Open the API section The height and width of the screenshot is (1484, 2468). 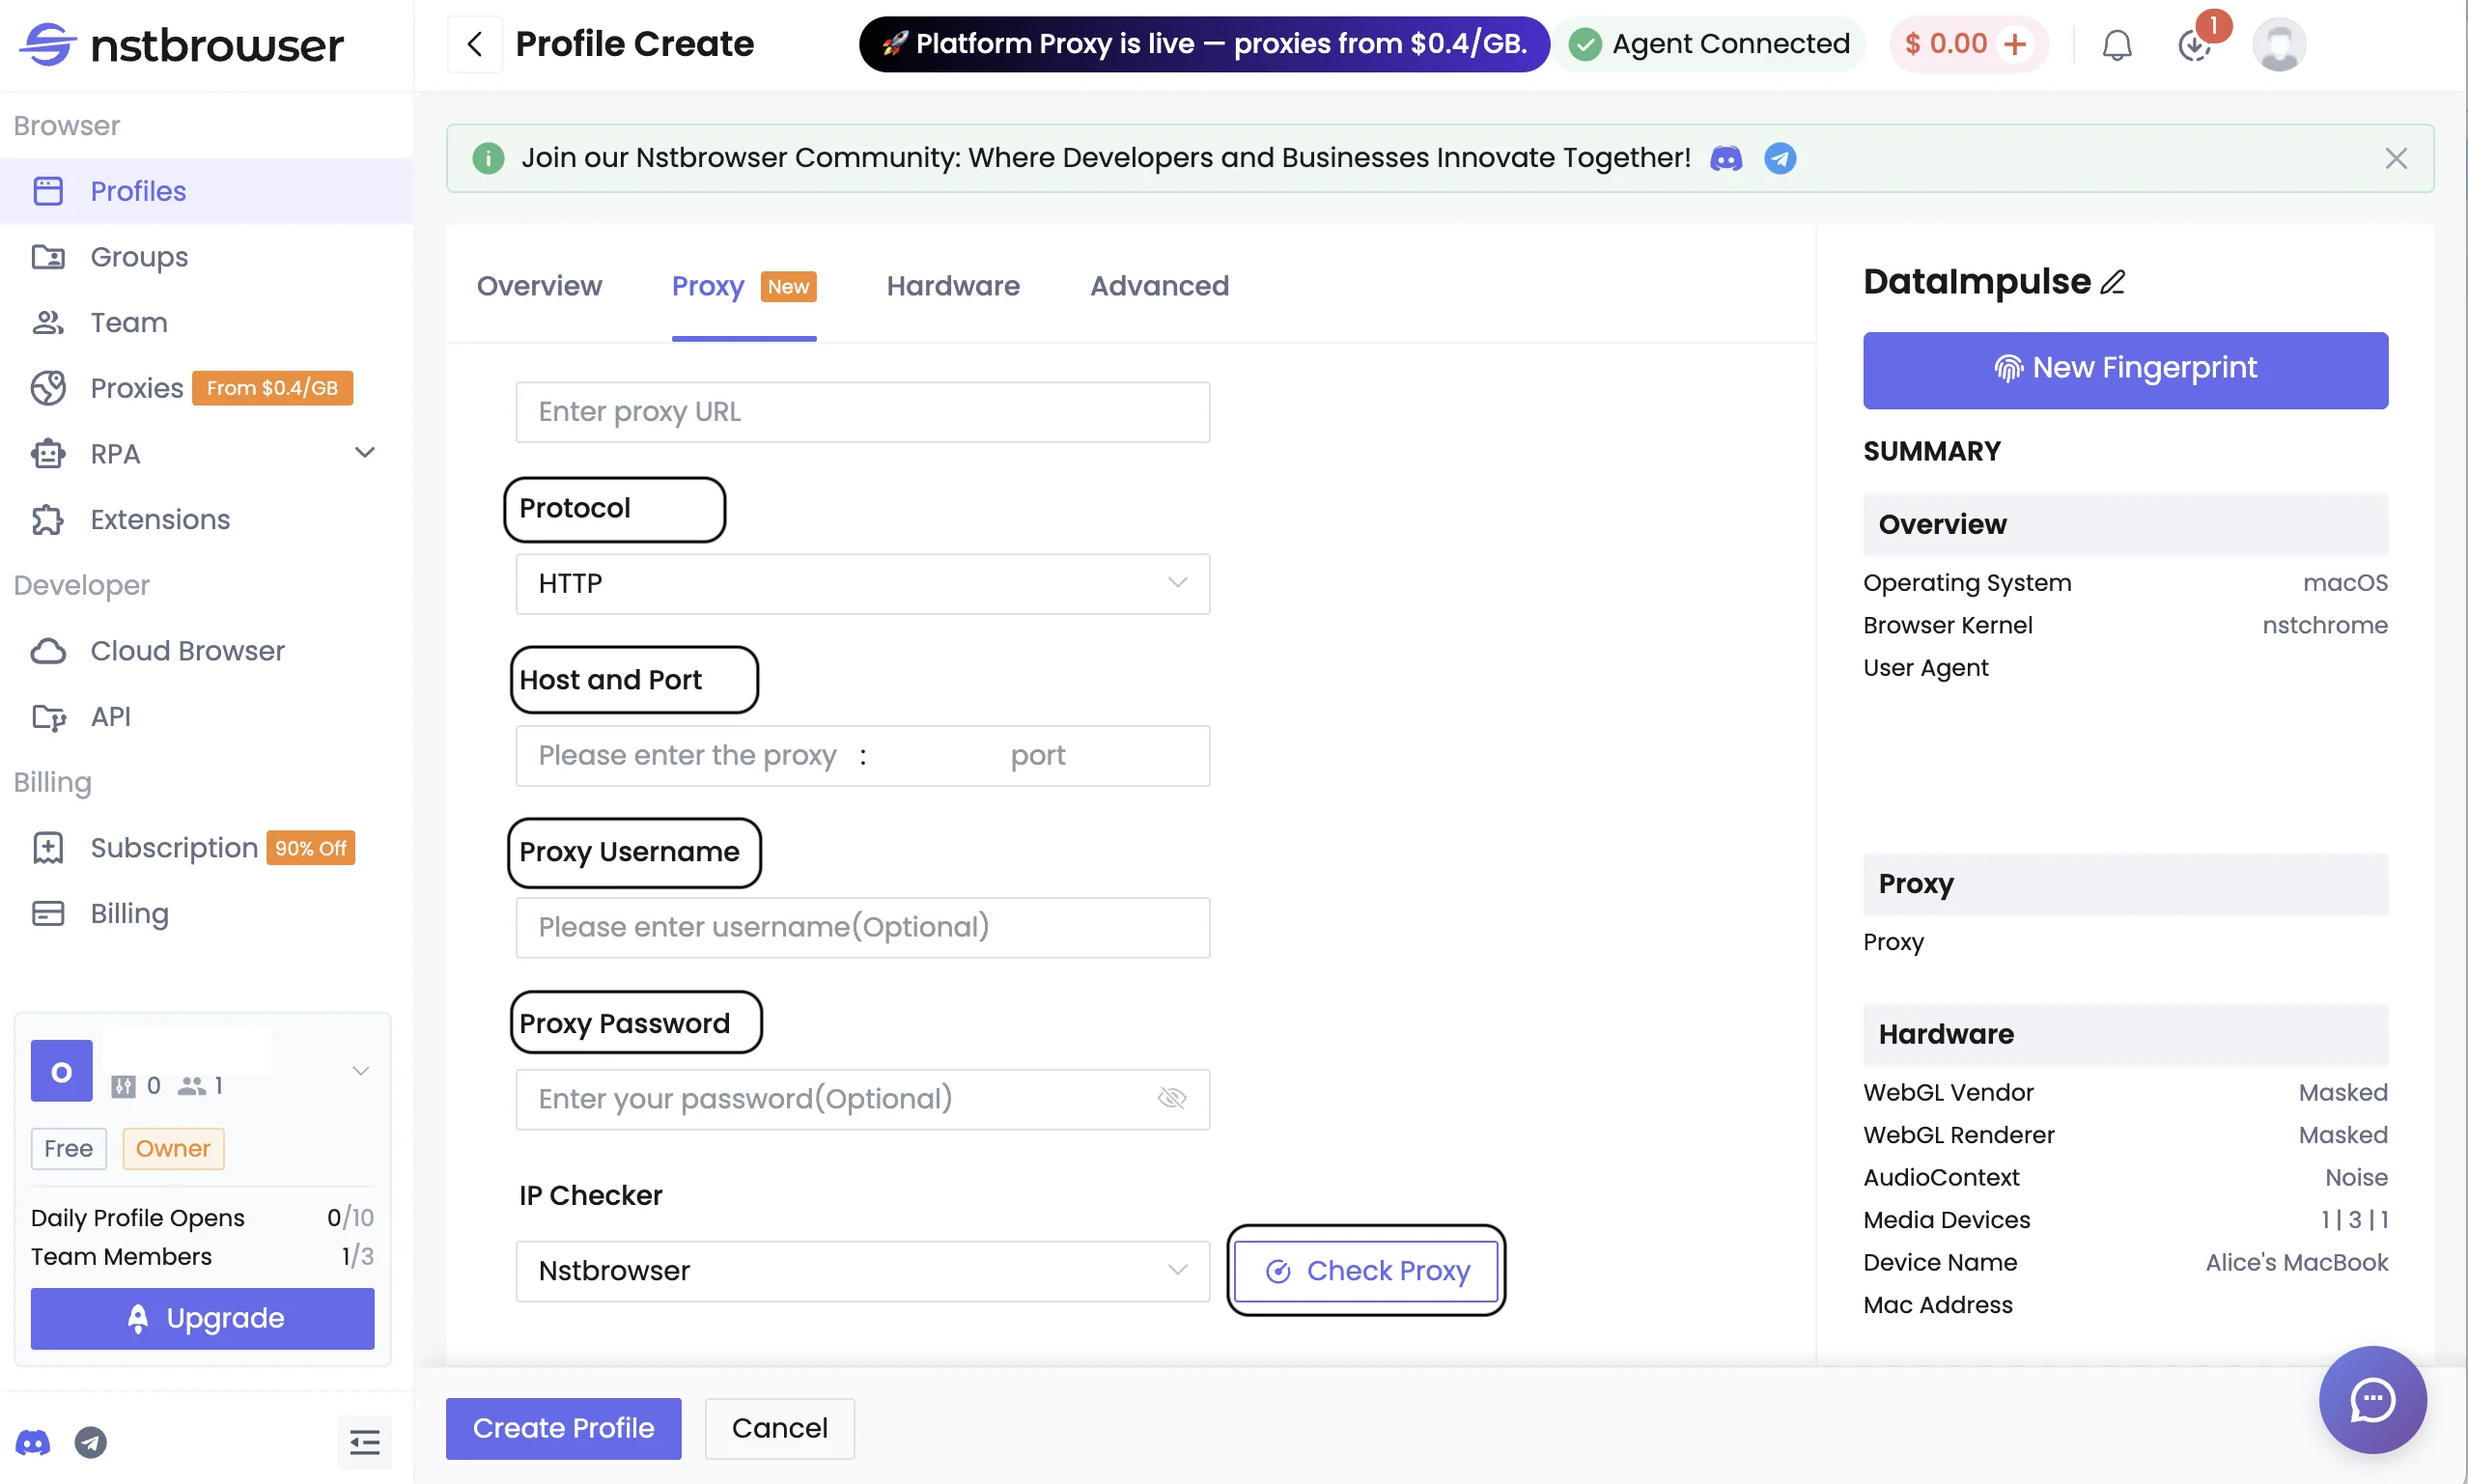pyautogui.click(x=111, y=716)
